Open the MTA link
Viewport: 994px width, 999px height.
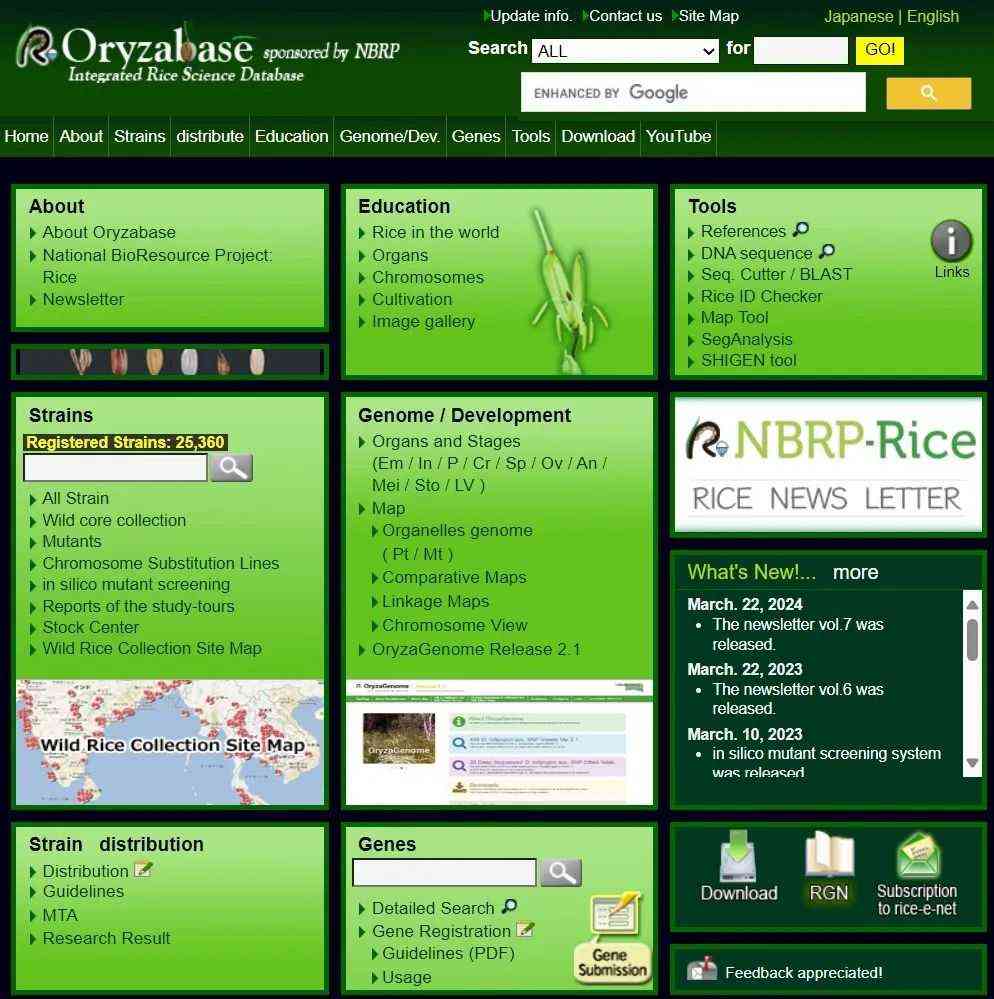[60, 916]
